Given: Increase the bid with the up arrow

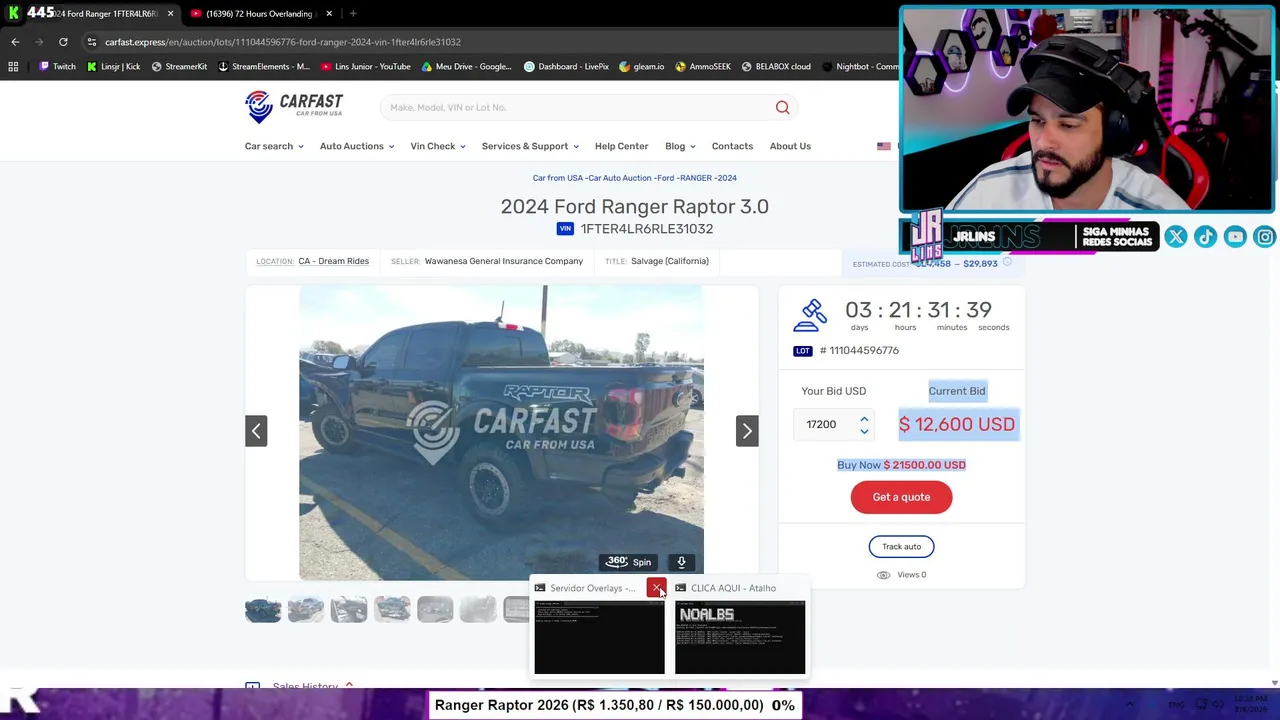Looking at the screenshot, I should click(864, 419).
